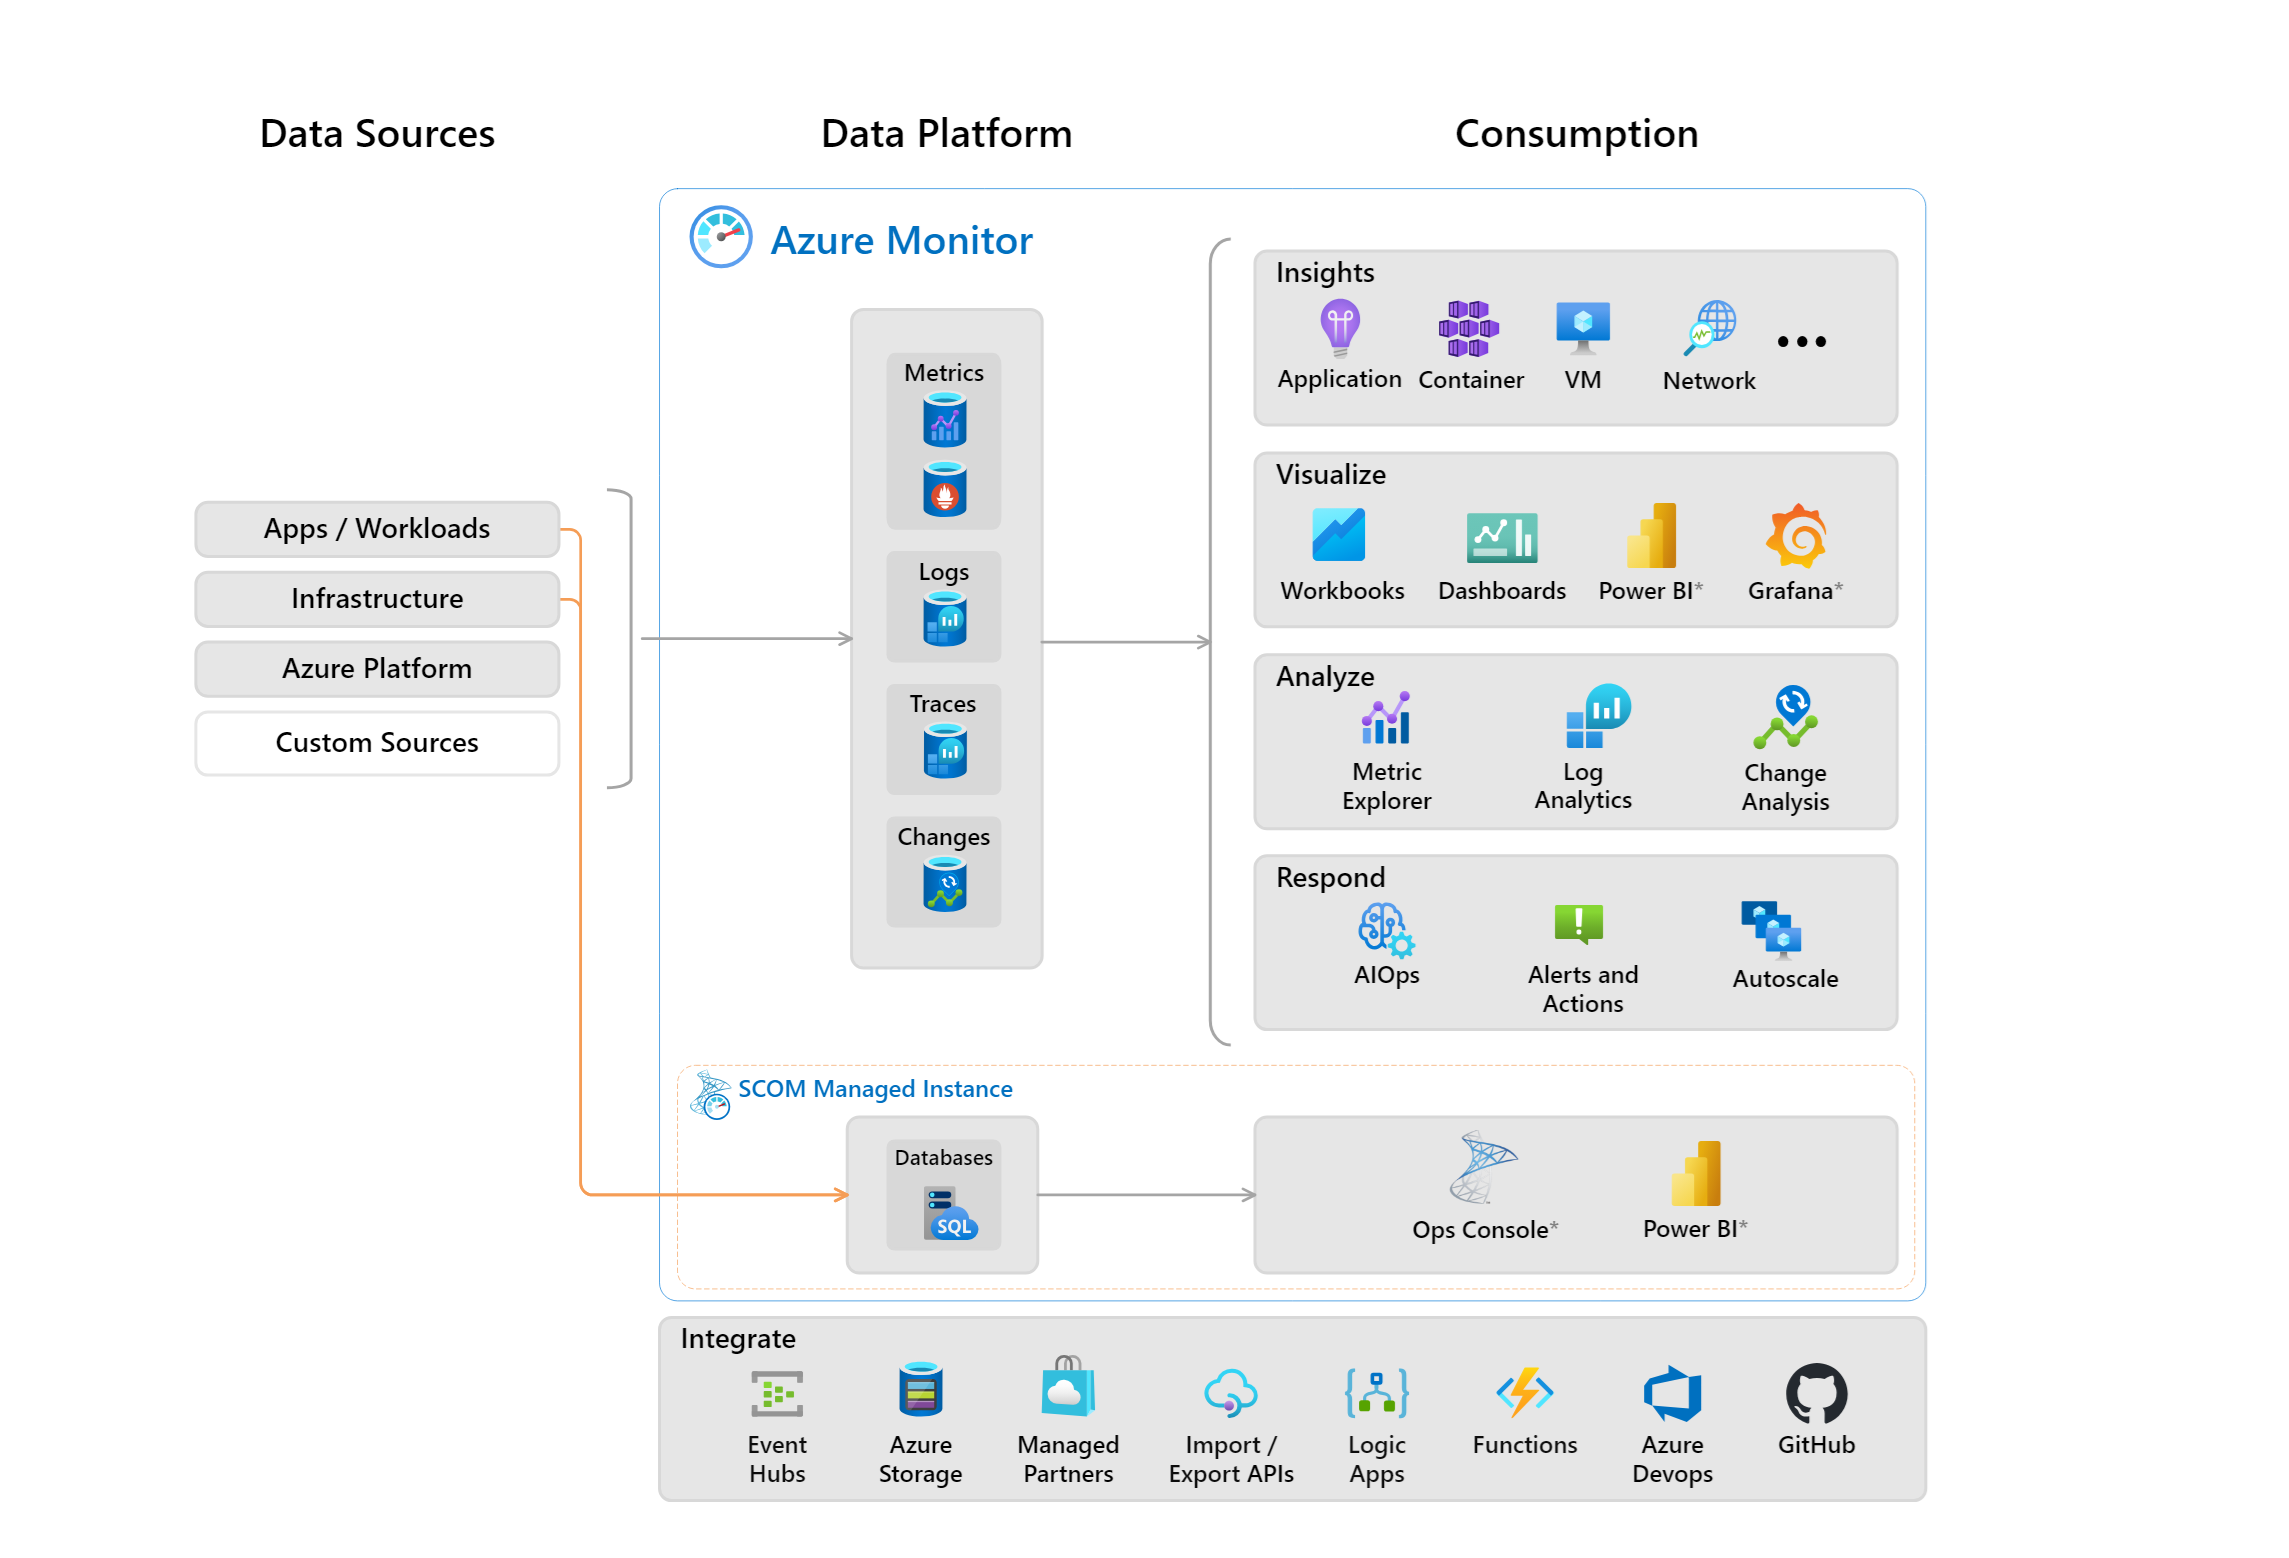Screen dimensions: 2289x1558
Task: Click the Autoscale icon
Action: 1771,930
